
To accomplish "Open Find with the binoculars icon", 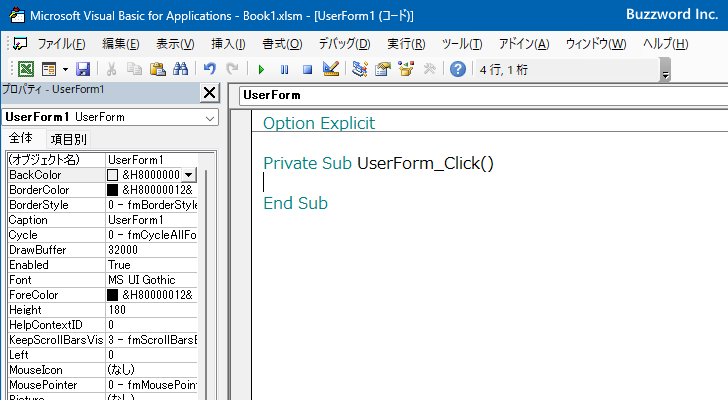I will [x=181, y=70].
